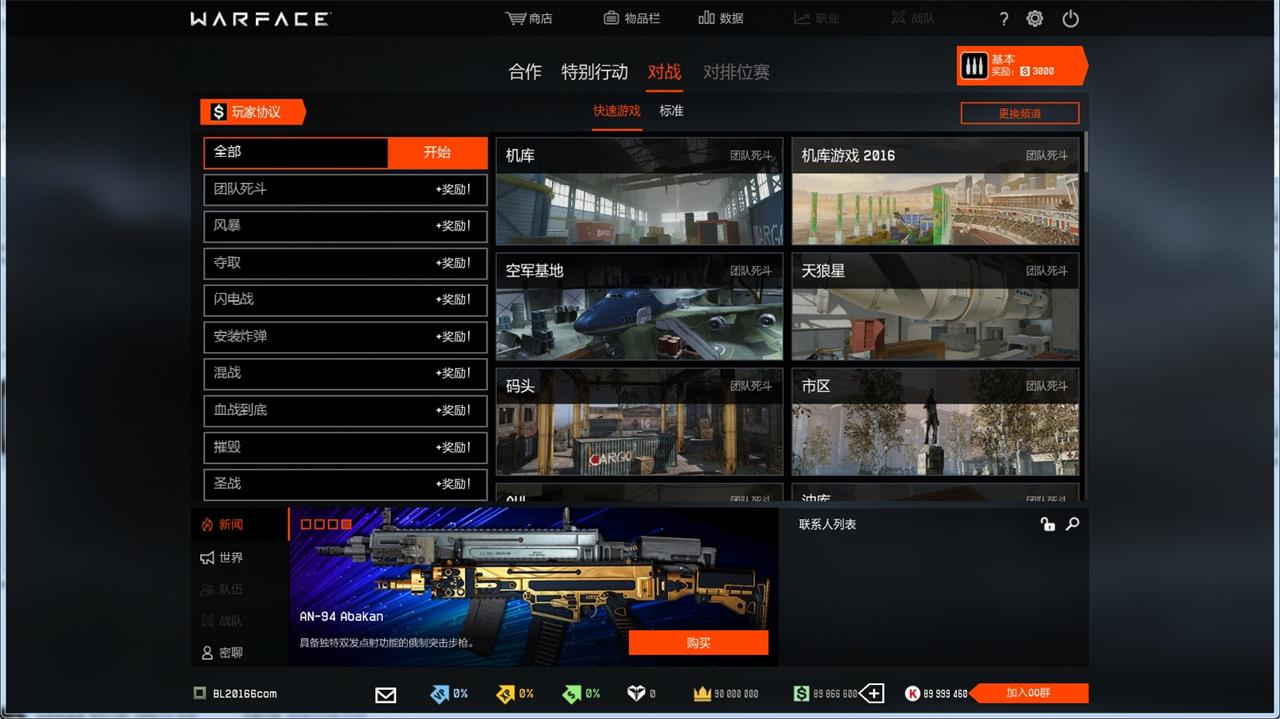Screen dimensions: 1280x719
Task: Expand the 玩家协议 player contract panel
Action: (x=253, y=112)
